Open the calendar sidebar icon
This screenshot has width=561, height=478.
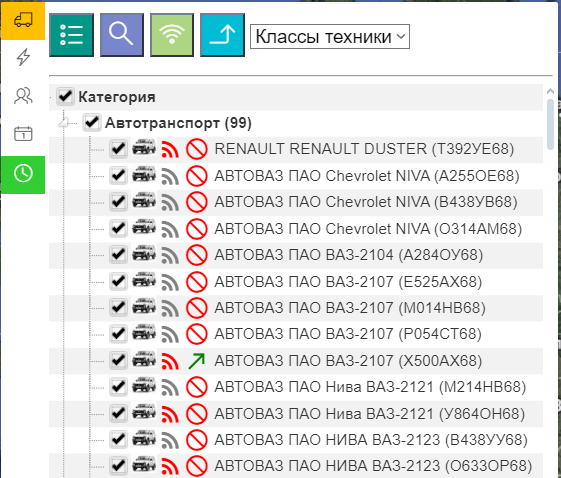tap(23, 134)
